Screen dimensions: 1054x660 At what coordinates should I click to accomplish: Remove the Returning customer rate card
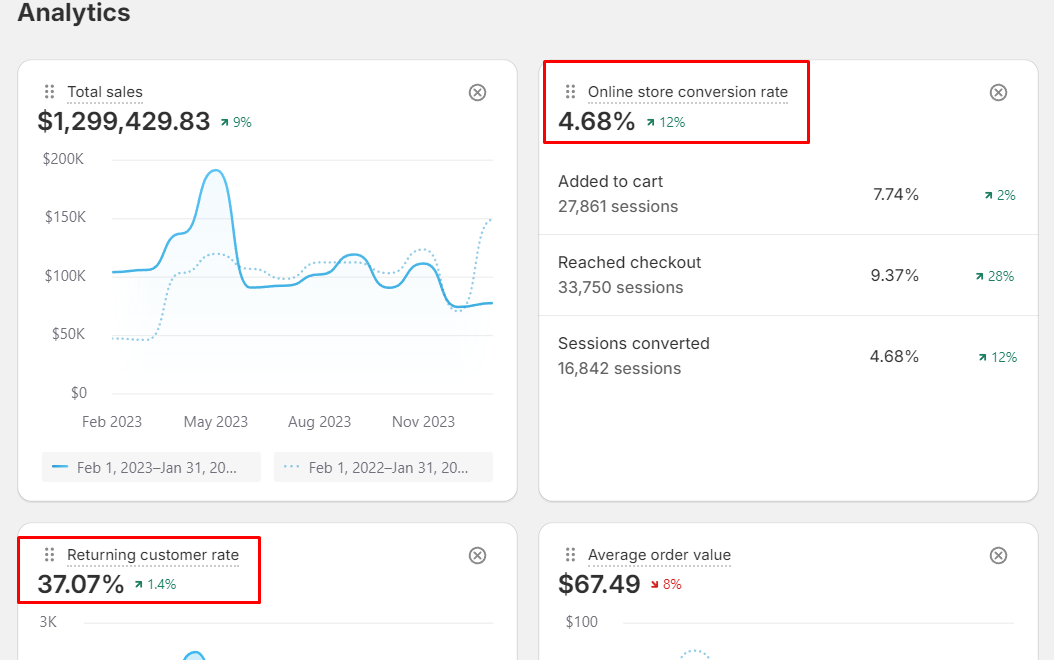pyautogui.click(x=477, y=555)
